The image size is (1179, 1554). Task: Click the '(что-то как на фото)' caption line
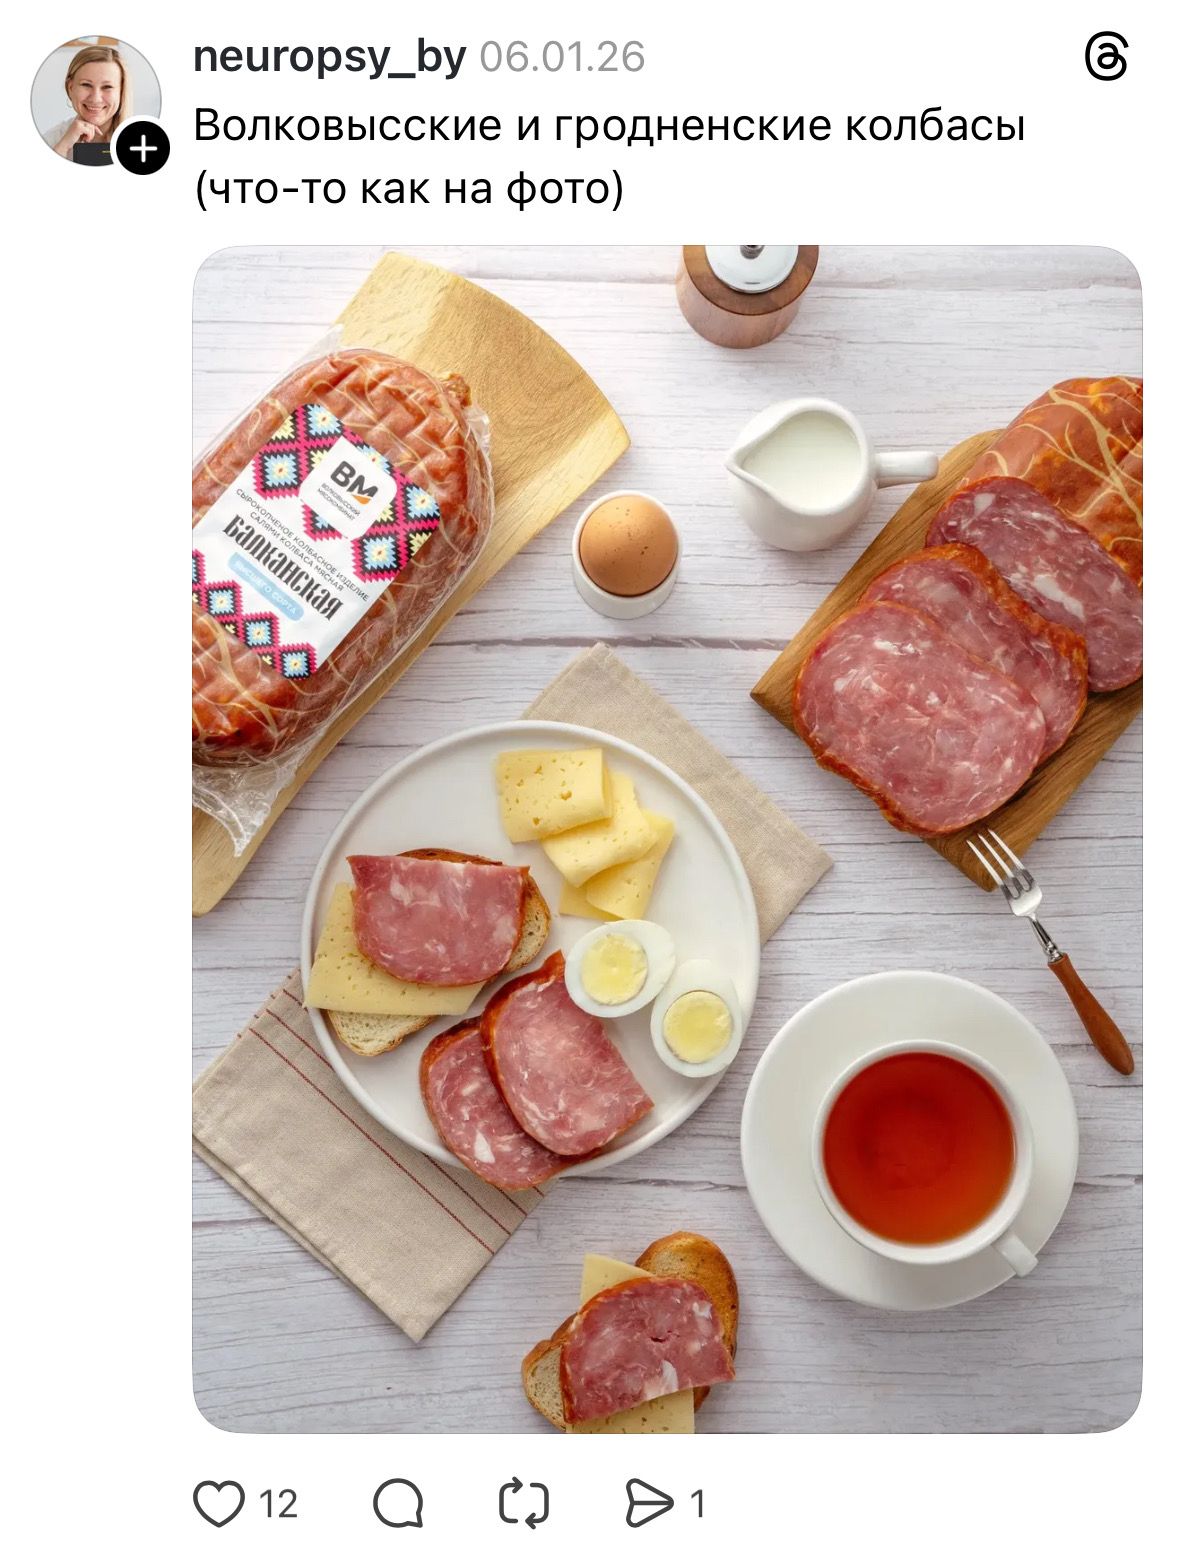tap(409, 188)
